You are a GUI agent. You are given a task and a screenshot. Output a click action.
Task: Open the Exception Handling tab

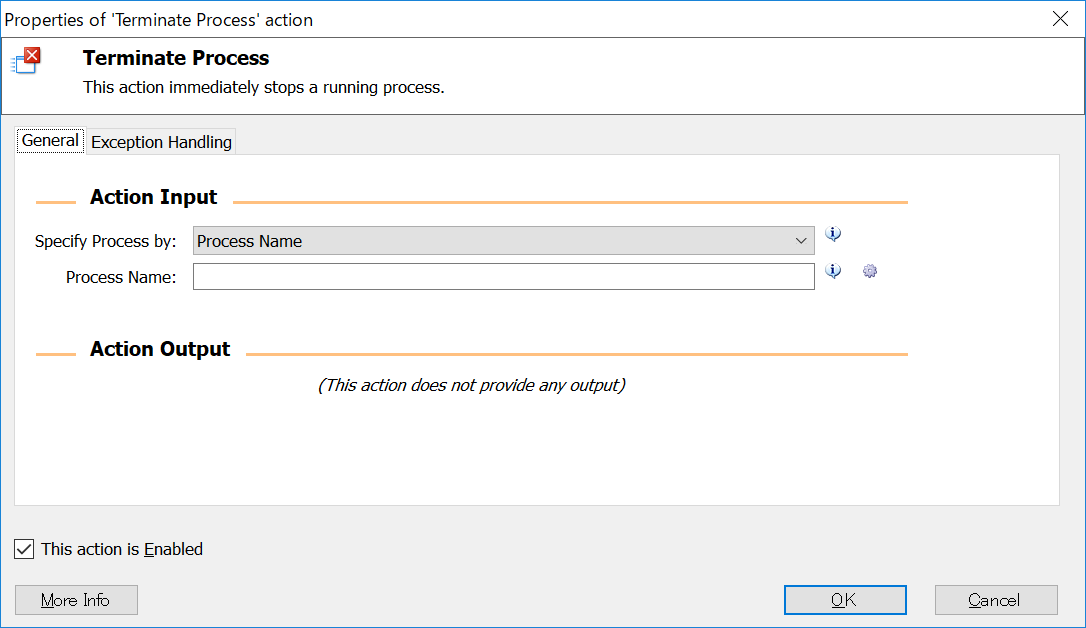(161, 142)
